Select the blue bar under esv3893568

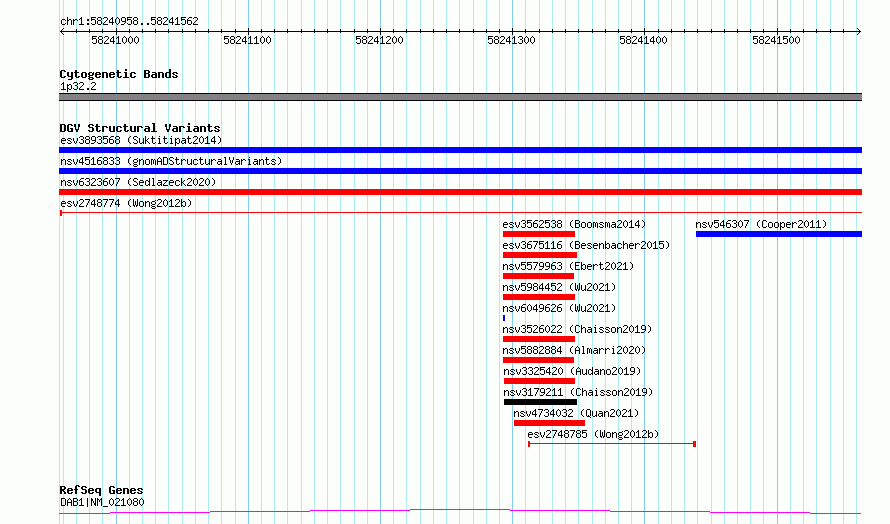[x=460, y=150]
